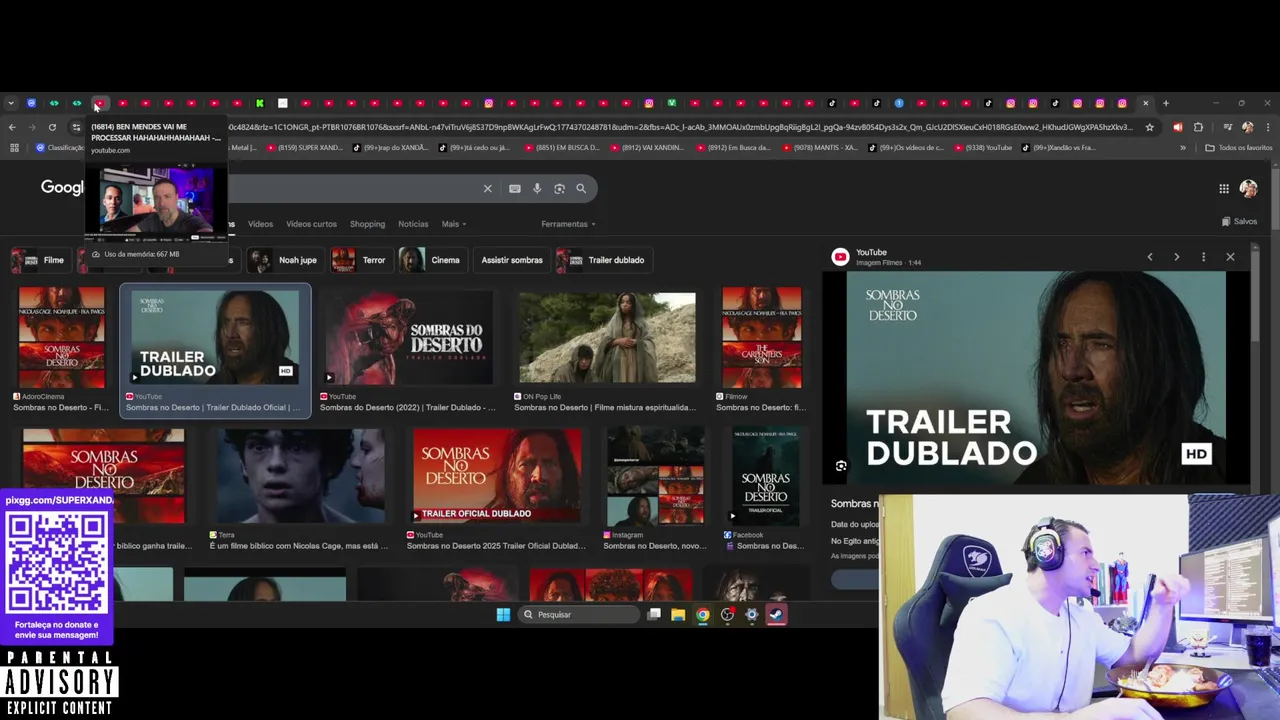1280x720 pixels.
Task: Open the media control icon in toolbar
Action: [x=1227, y=127]
